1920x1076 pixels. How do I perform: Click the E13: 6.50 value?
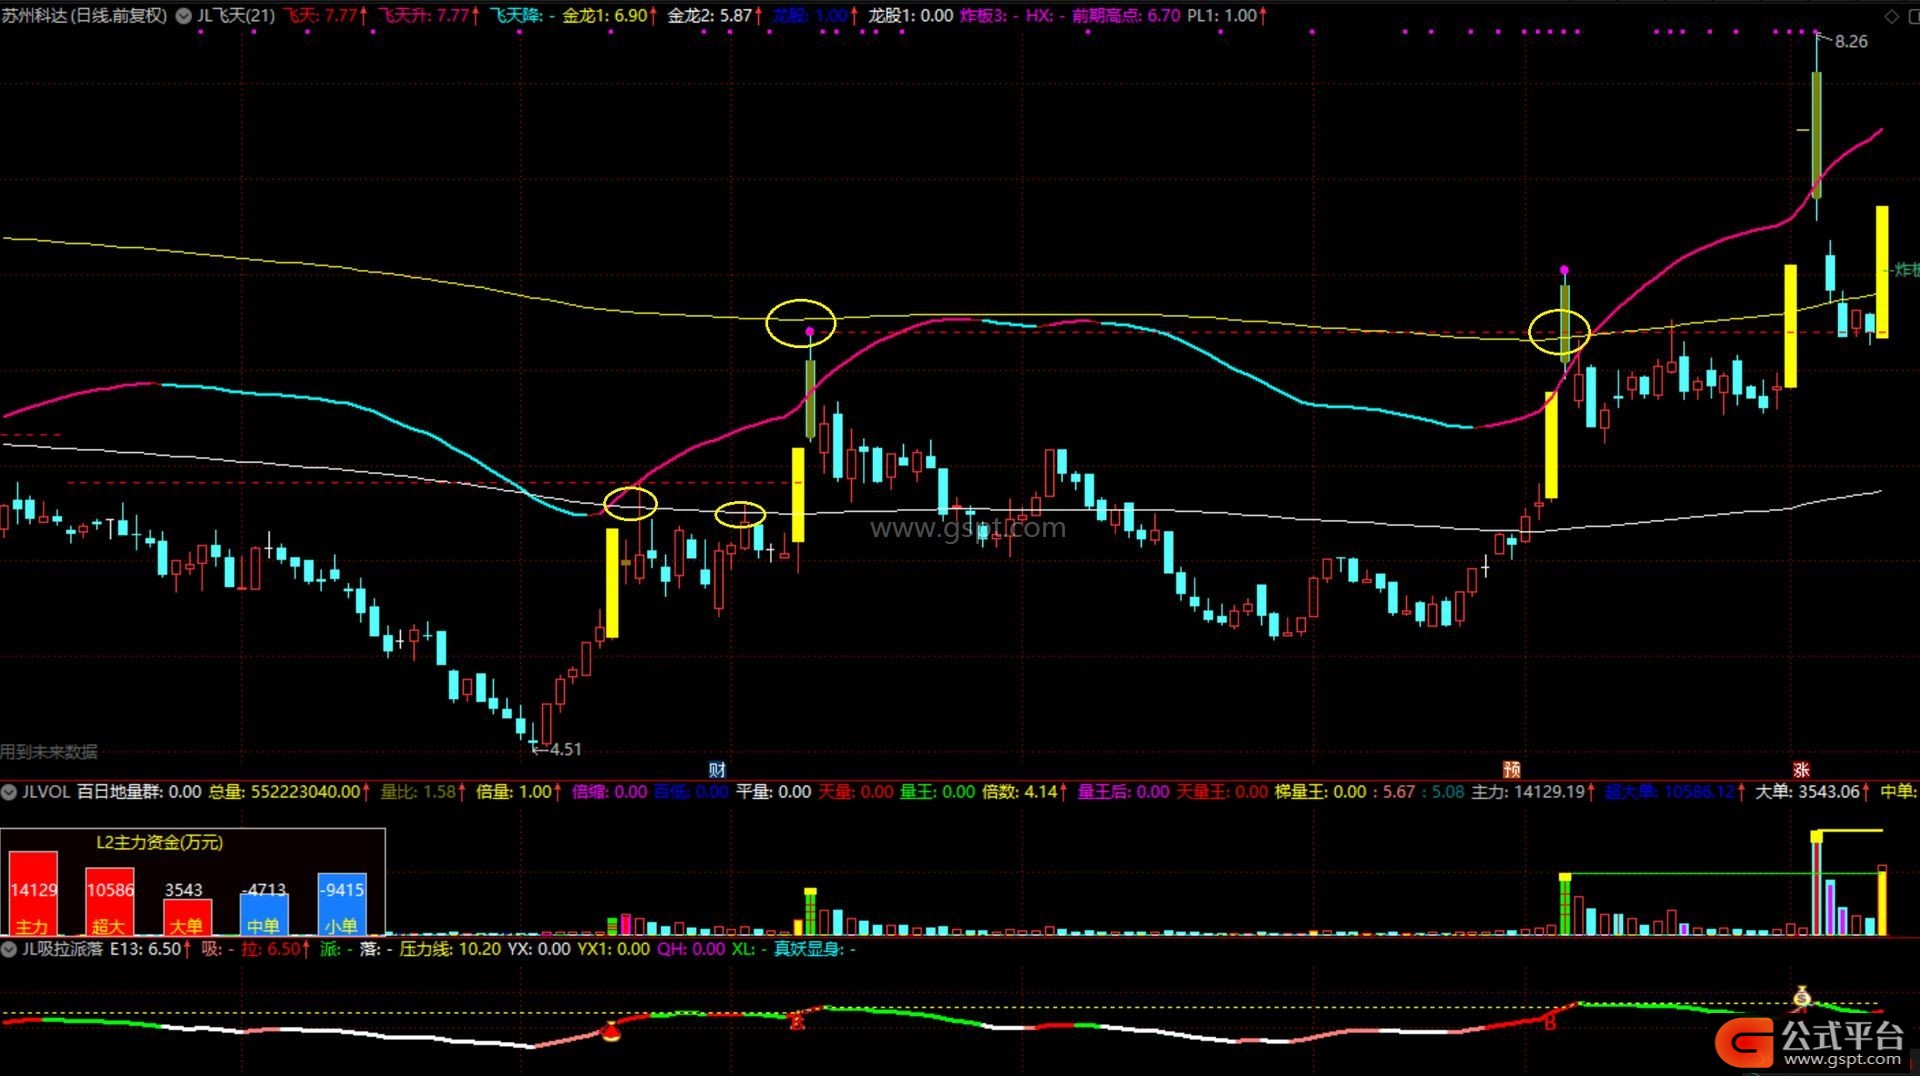point(151,949)
